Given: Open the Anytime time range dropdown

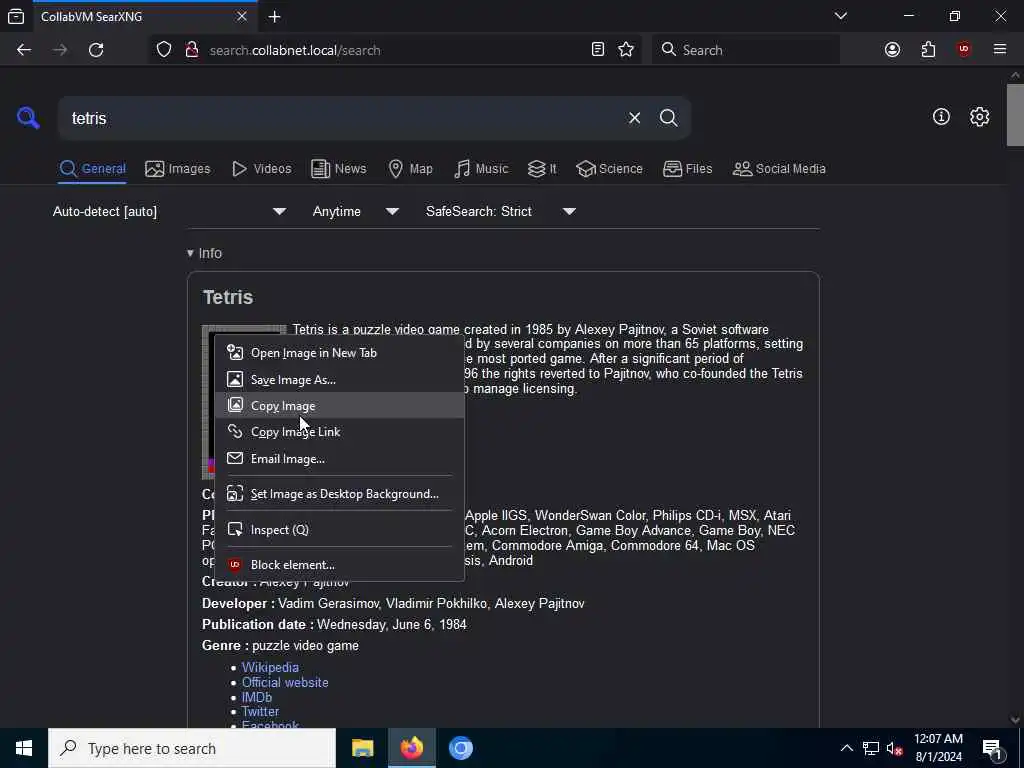Looking at the screenshot, I should coord(355,212).
